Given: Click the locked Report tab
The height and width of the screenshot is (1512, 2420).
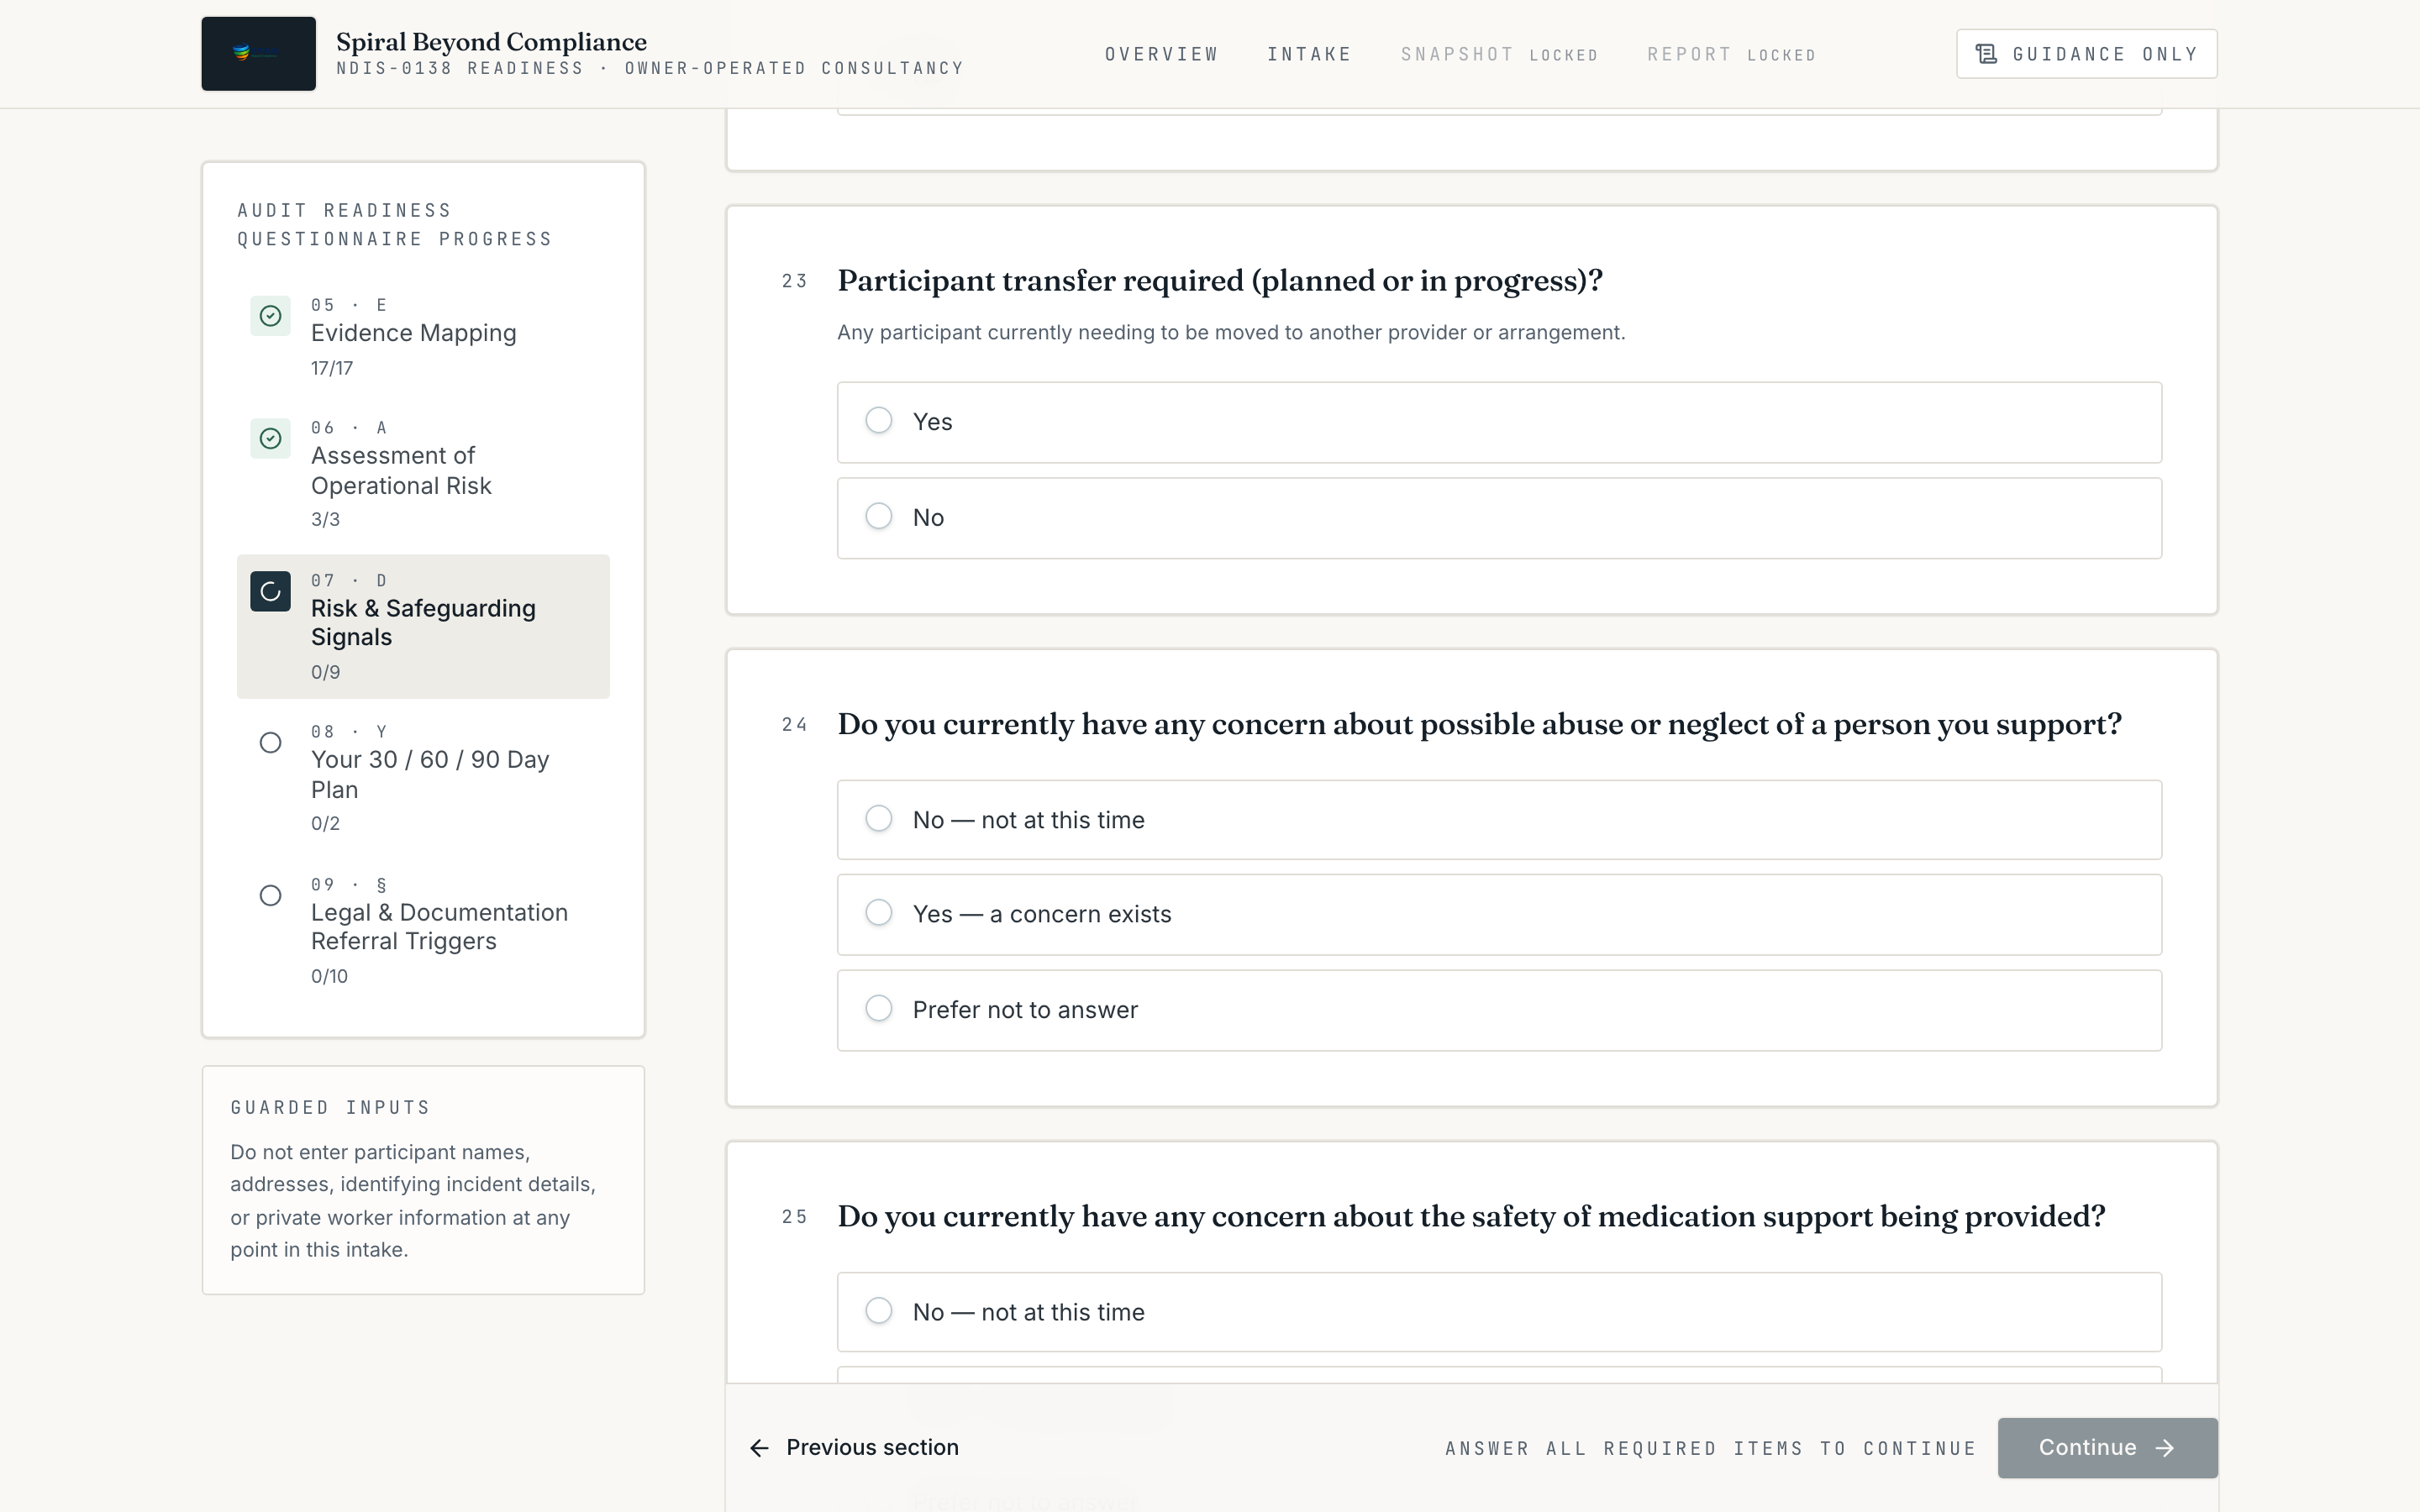Looking at the screenshot, I should [x=1731, y=54].
